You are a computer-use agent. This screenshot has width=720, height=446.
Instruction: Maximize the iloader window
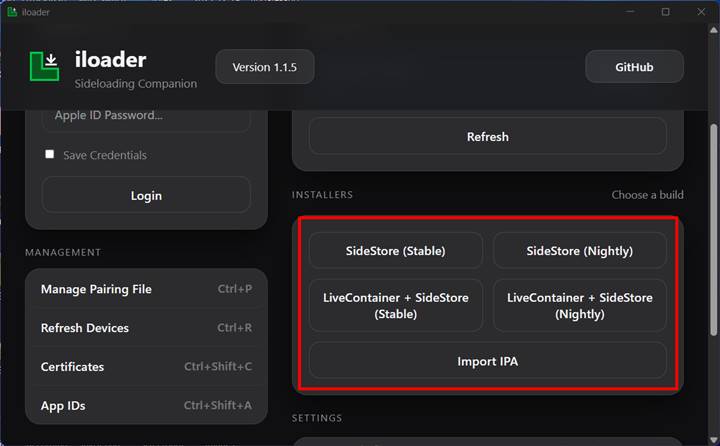[665, 12]
